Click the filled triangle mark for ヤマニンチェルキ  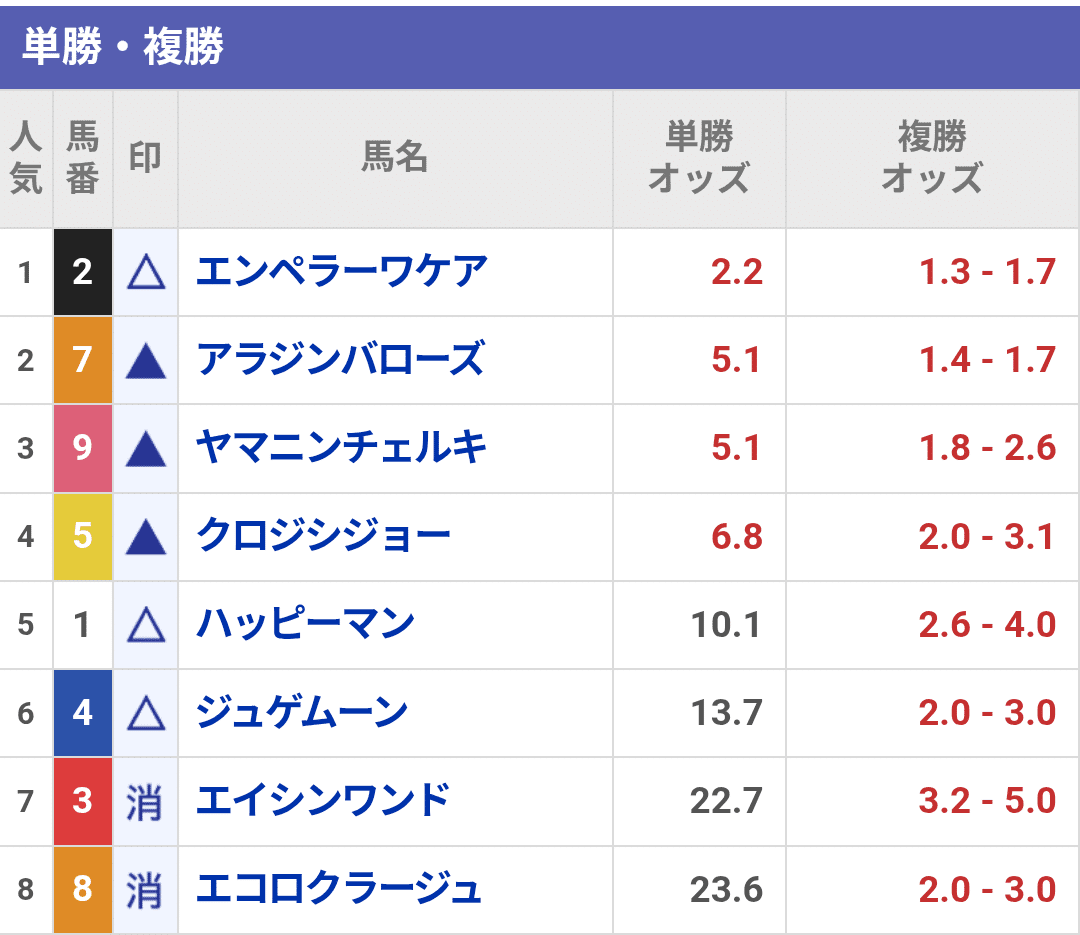tap(146, 449)
